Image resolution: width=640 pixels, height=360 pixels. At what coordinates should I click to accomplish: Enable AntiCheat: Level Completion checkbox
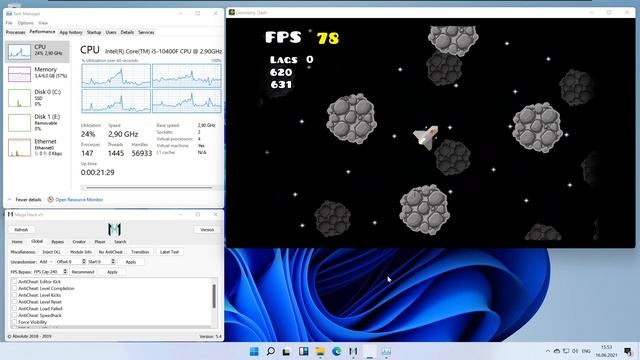point(14,288)
